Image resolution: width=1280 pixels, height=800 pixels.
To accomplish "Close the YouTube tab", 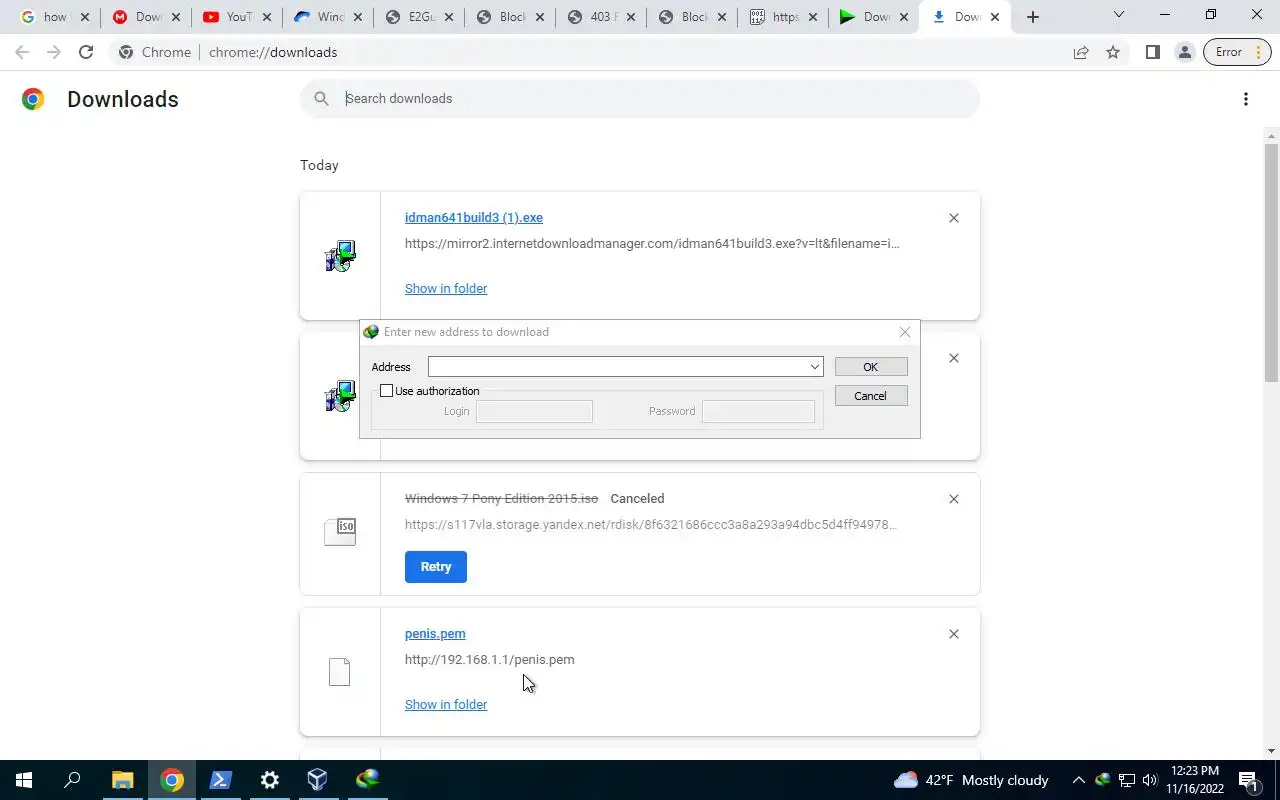I will coord(267,17).
